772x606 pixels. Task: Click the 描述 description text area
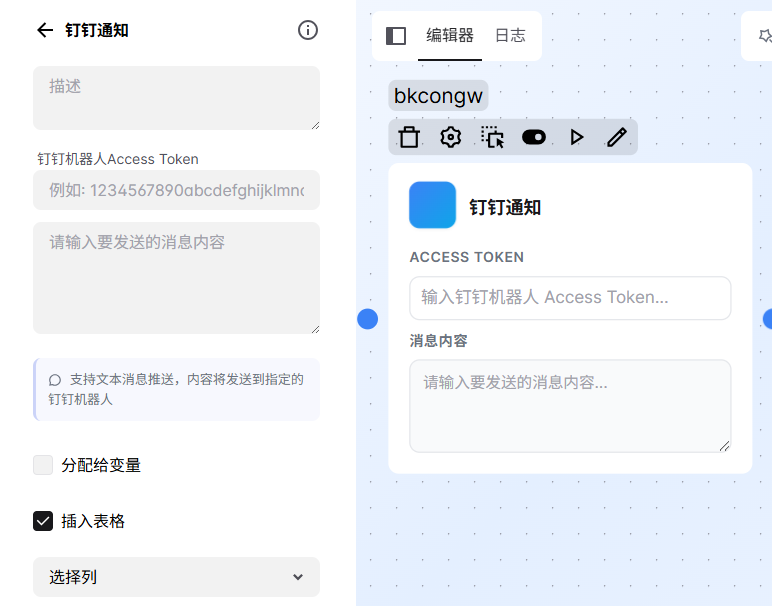[176, 98]
